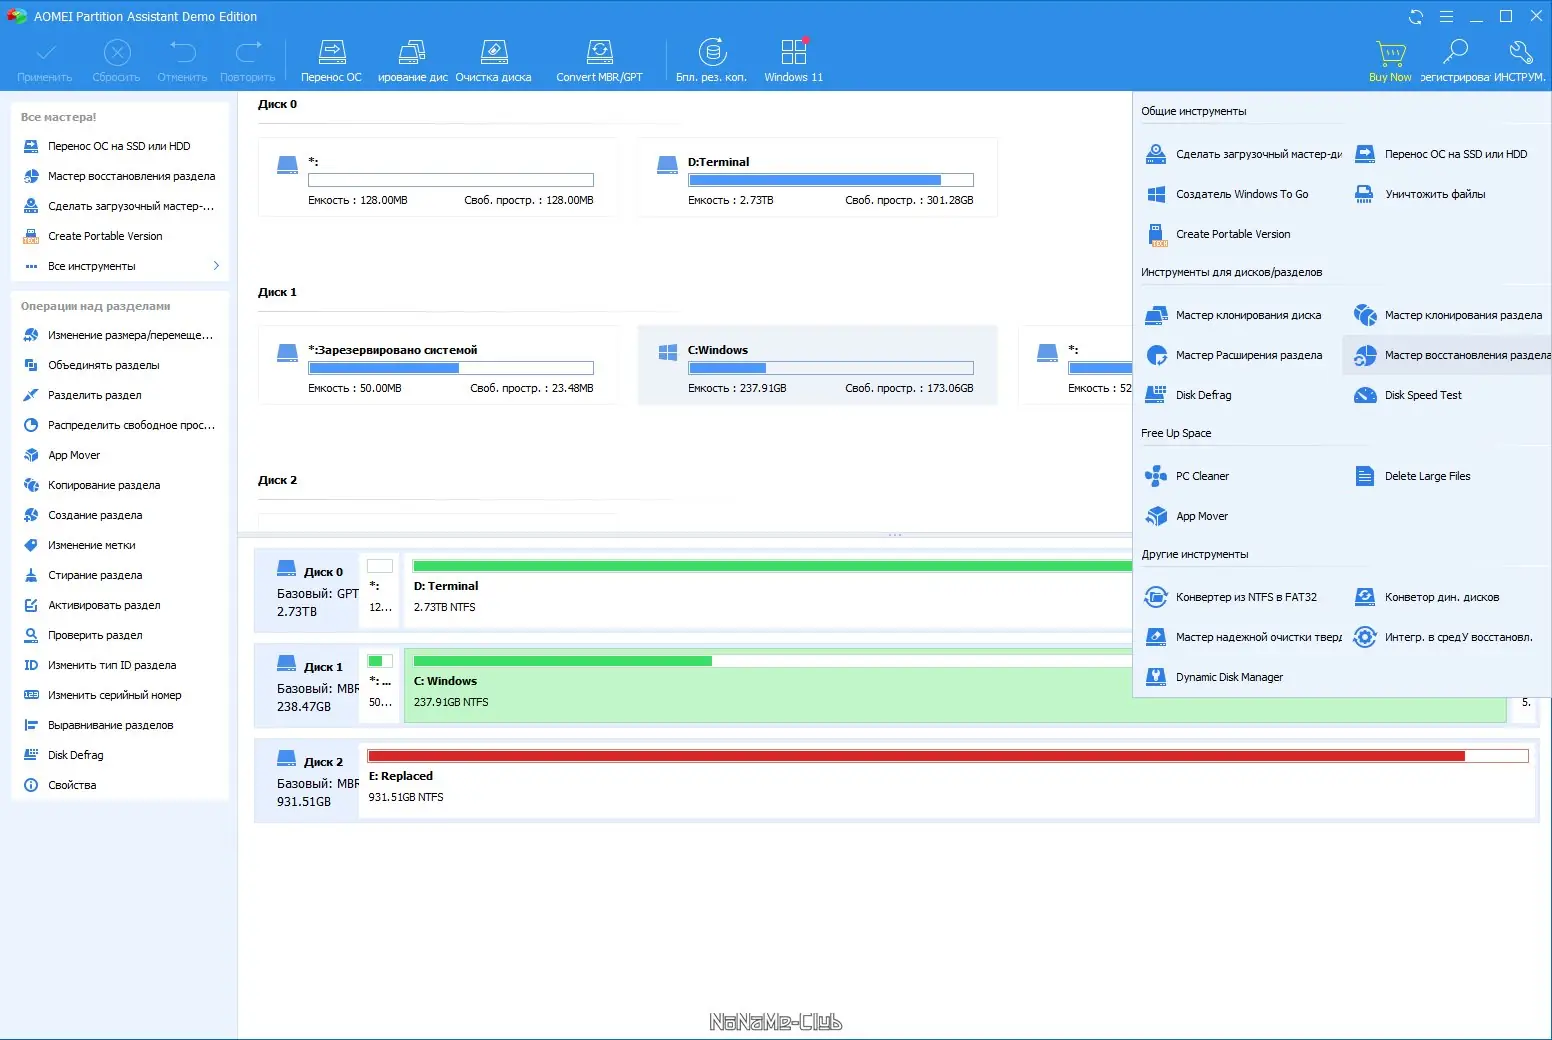
Task: Click the refresh icon in title bar
Action: click(x=1416, y=17)
